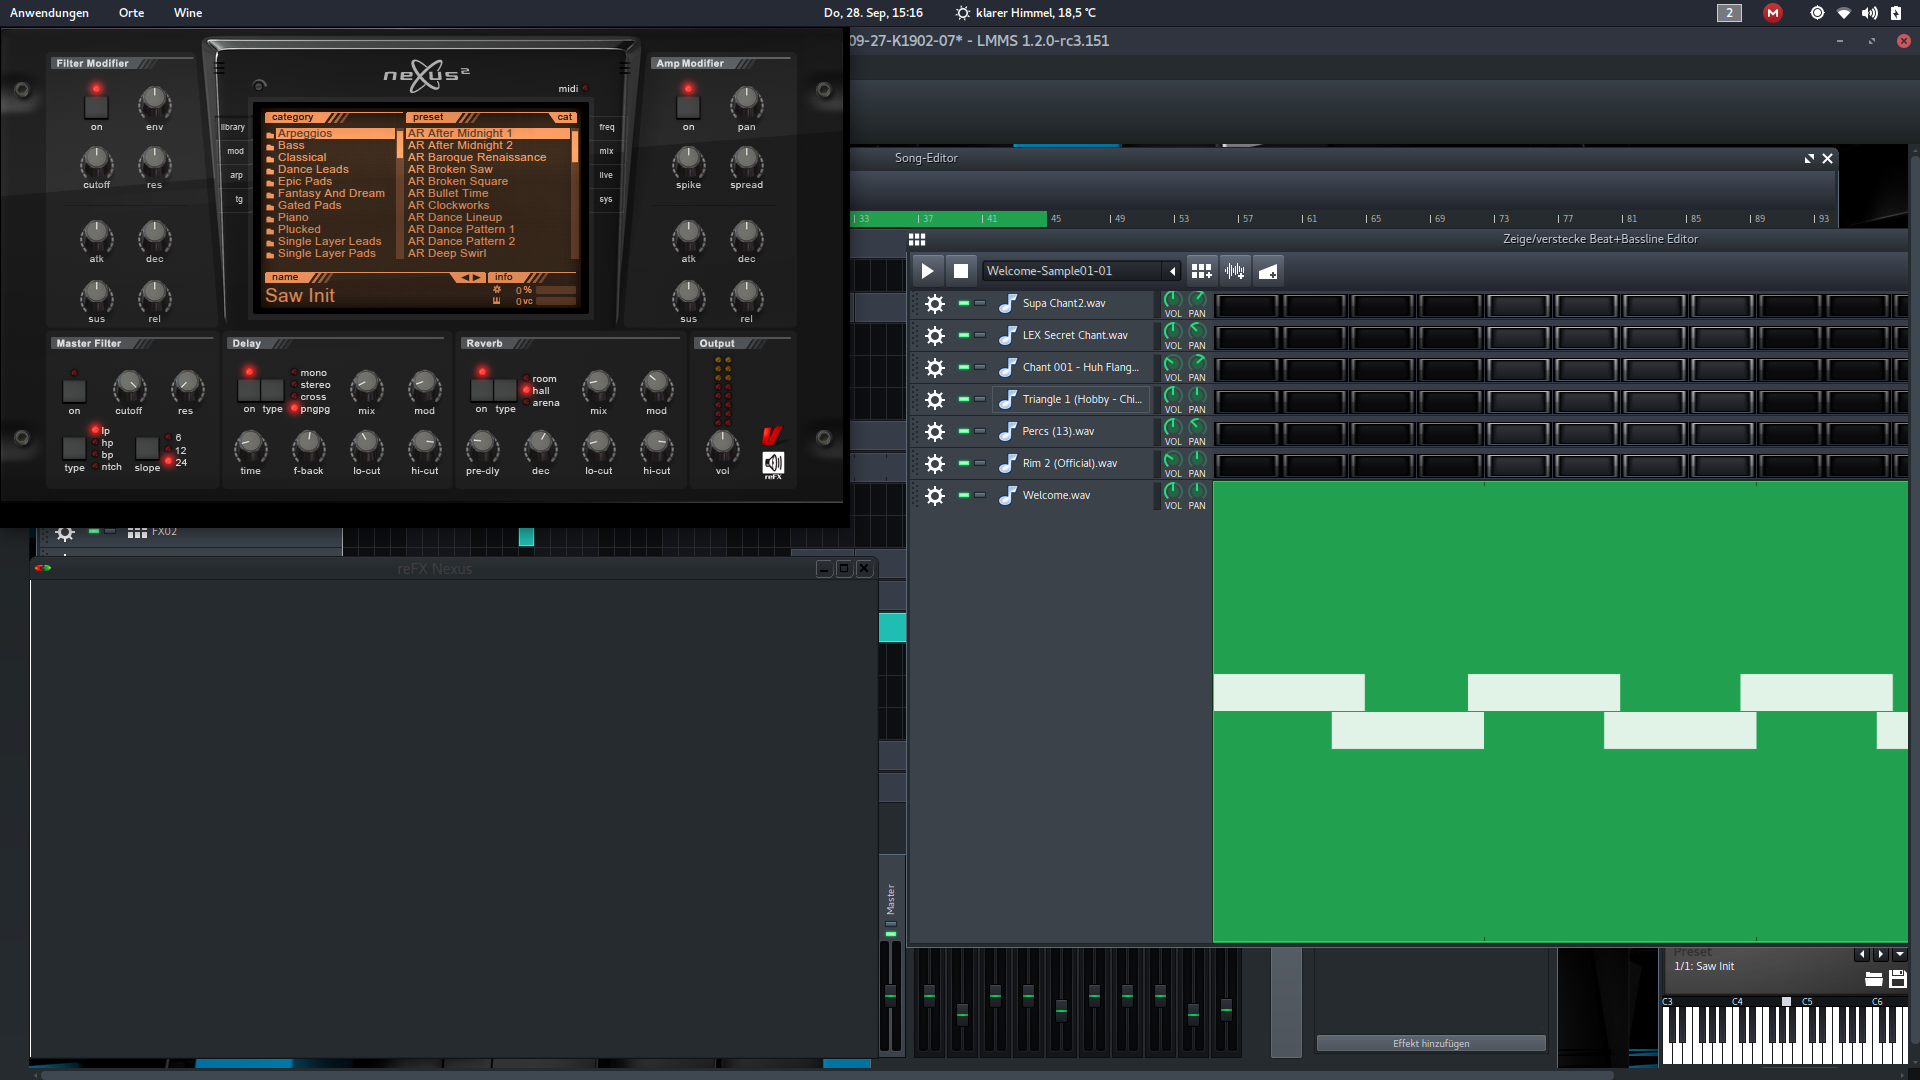This screenshot has height=1080, width=1920.
Task: Open the track properties gear for Welcome.wav
Action: tap(933, 495)
